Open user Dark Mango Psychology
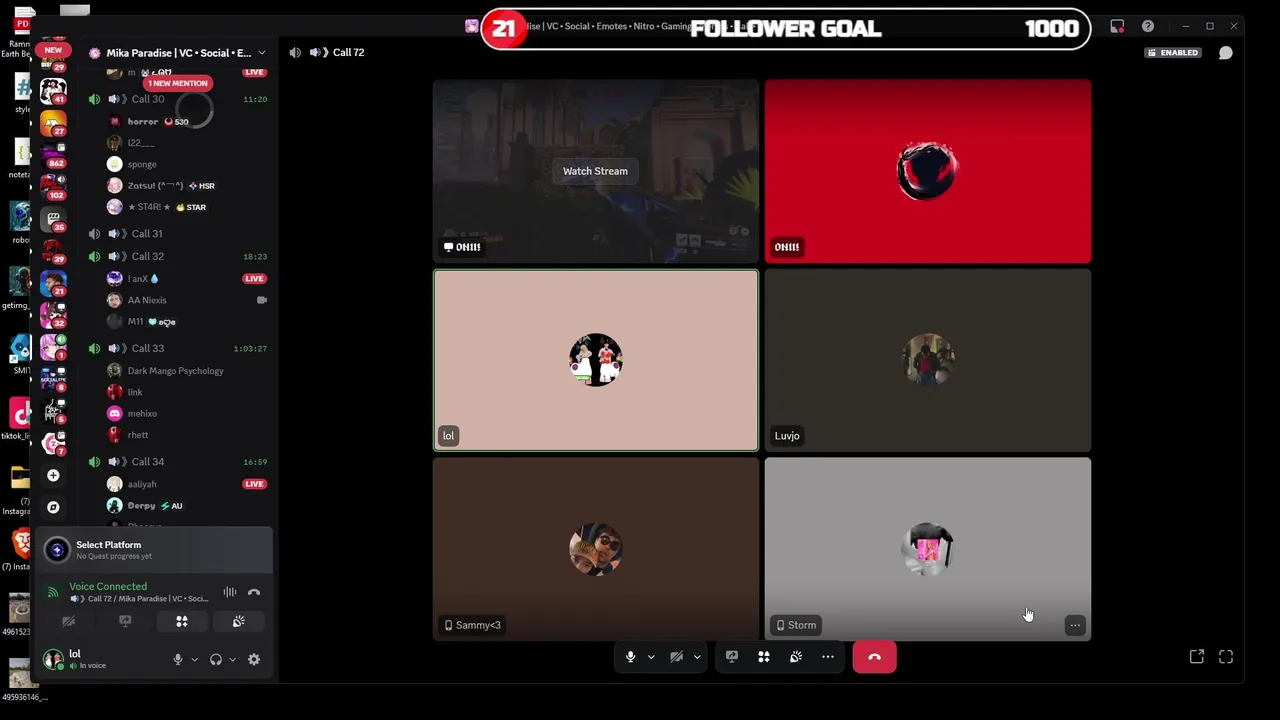Image resolution: width=1280 pixels, height=720 pixels. pyautogui.click(x=175, y=371)
